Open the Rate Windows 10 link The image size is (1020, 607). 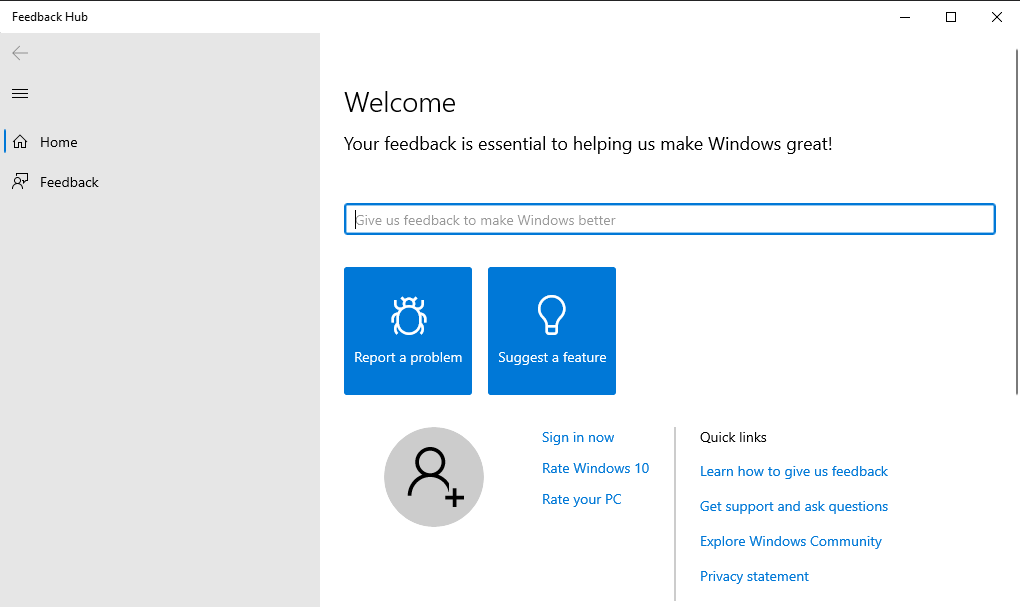[x=595, y=468]
